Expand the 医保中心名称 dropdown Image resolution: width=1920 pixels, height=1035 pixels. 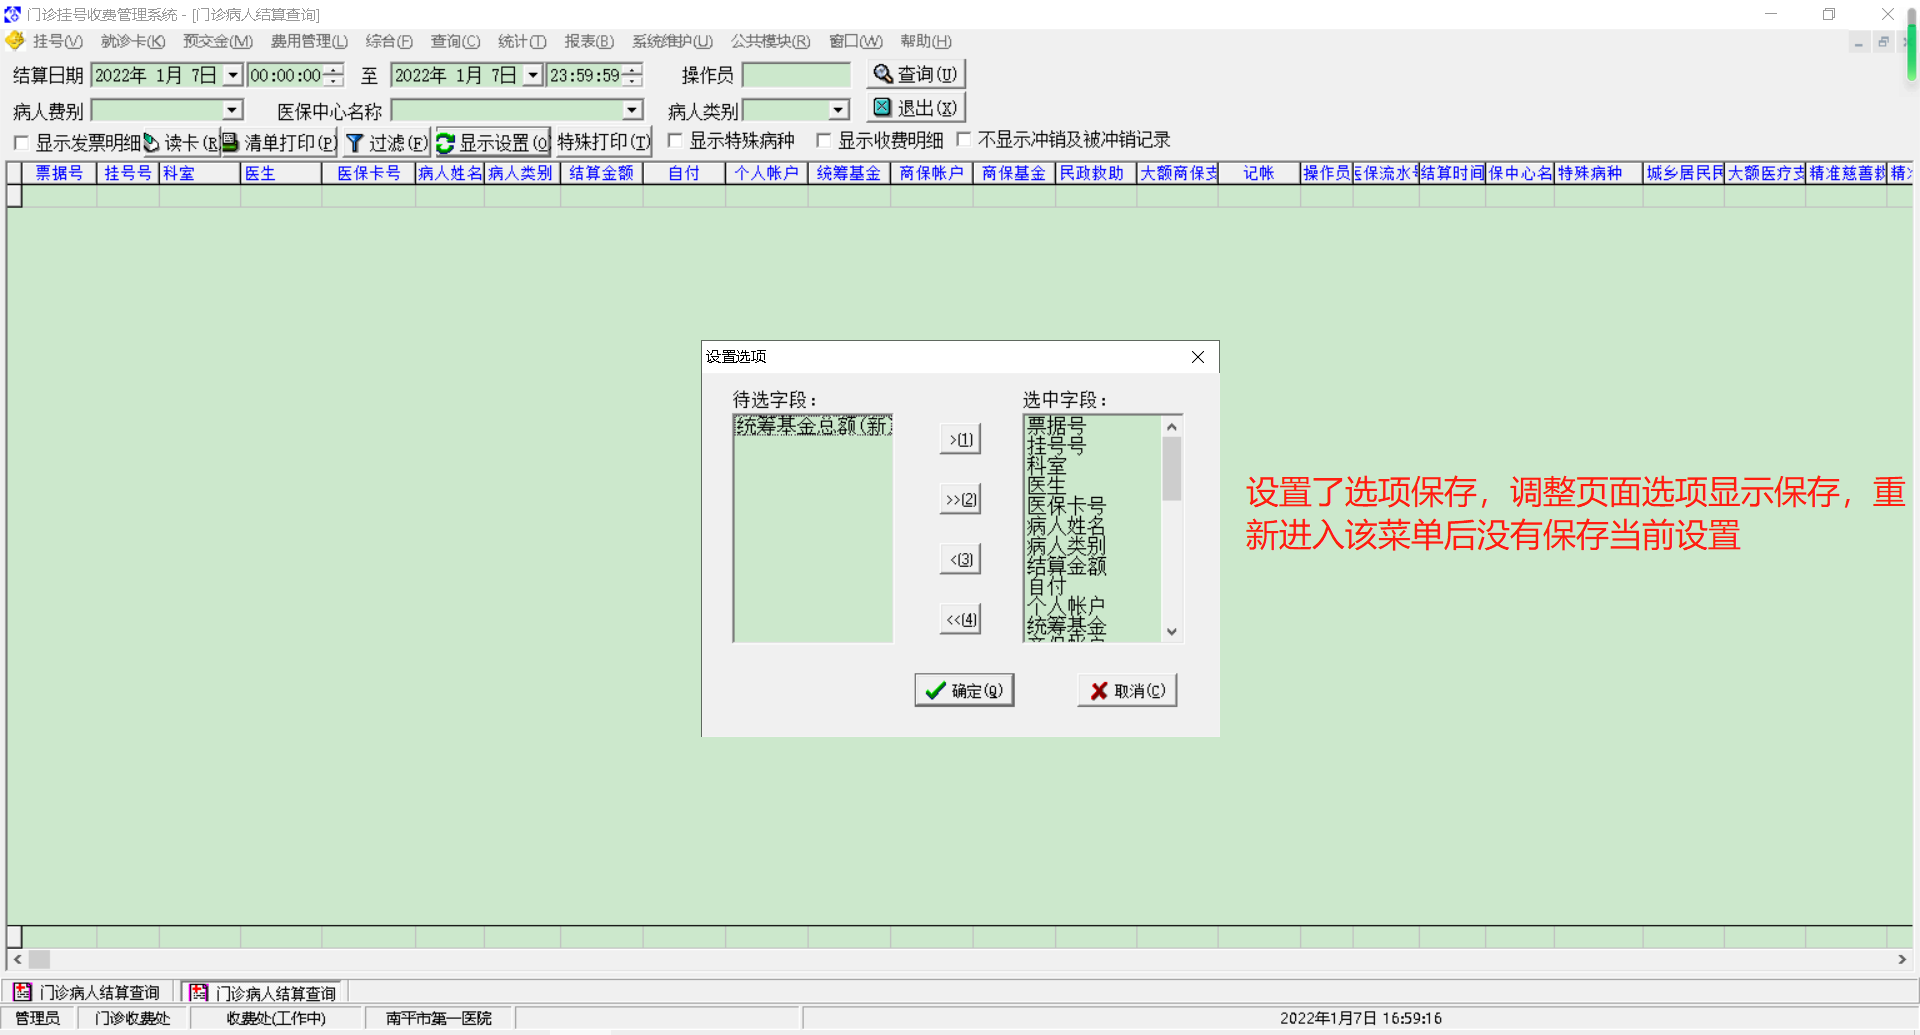click(x=632, y=110)
